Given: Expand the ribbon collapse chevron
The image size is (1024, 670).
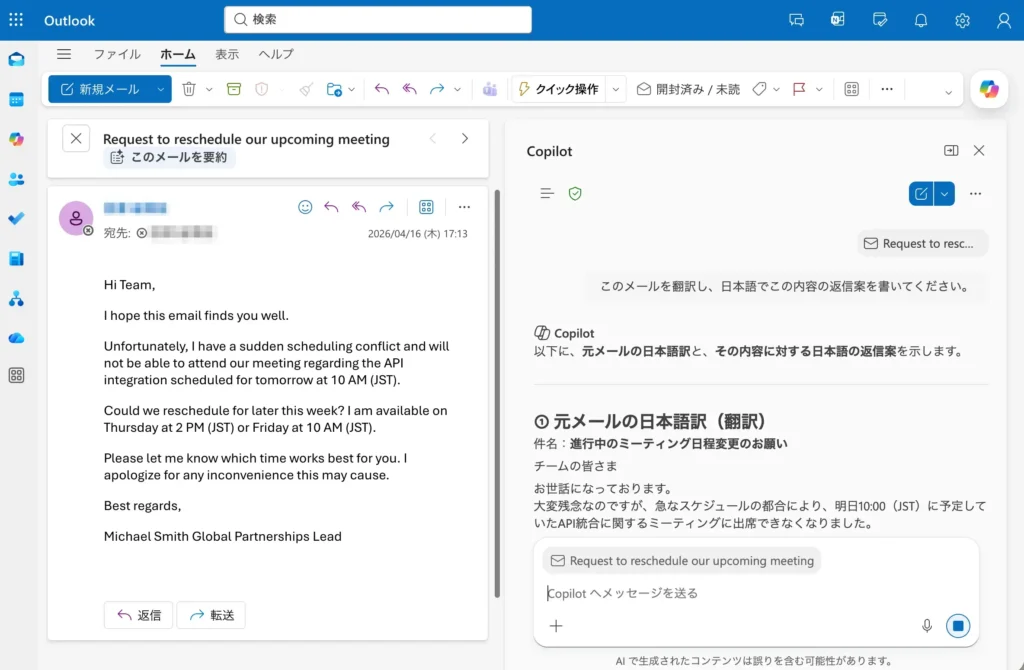Looking at the screenshot, I should [x=948, y=93].
